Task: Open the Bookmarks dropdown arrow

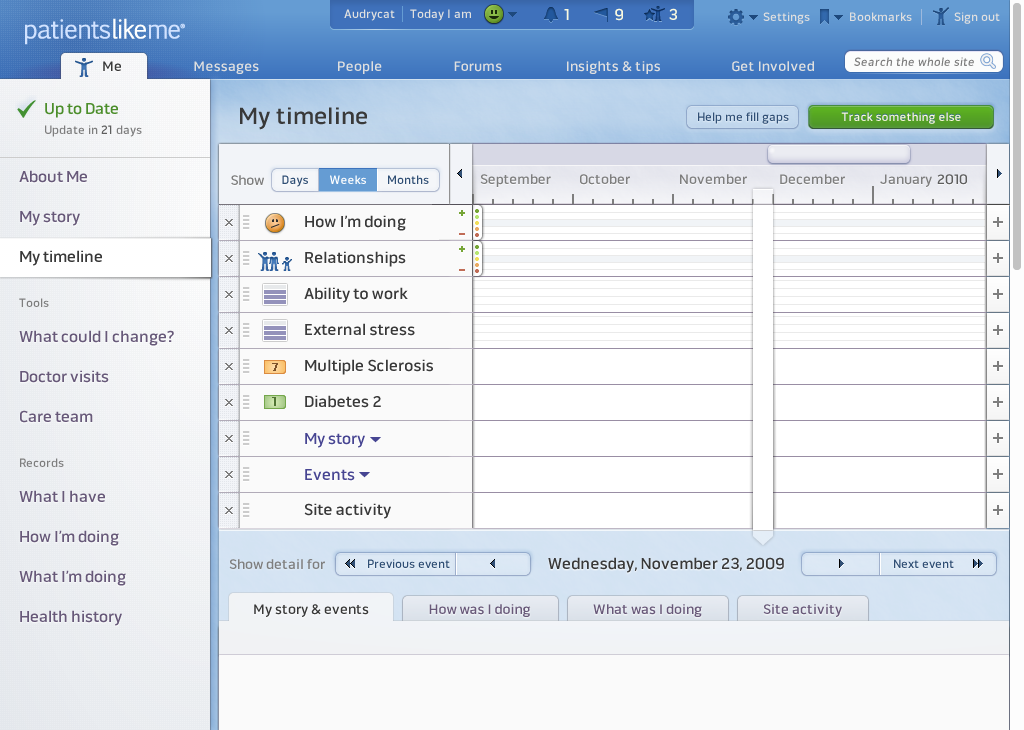Action: pyautogui.click(x=838, y=18)
